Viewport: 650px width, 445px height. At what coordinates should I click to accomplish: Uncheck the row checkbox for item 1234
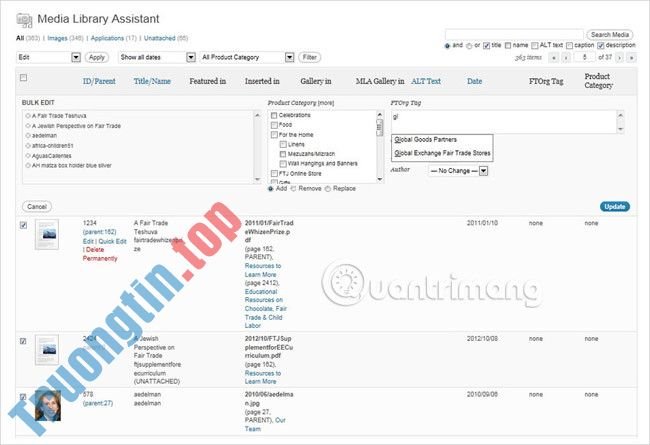tap(24, 225)
